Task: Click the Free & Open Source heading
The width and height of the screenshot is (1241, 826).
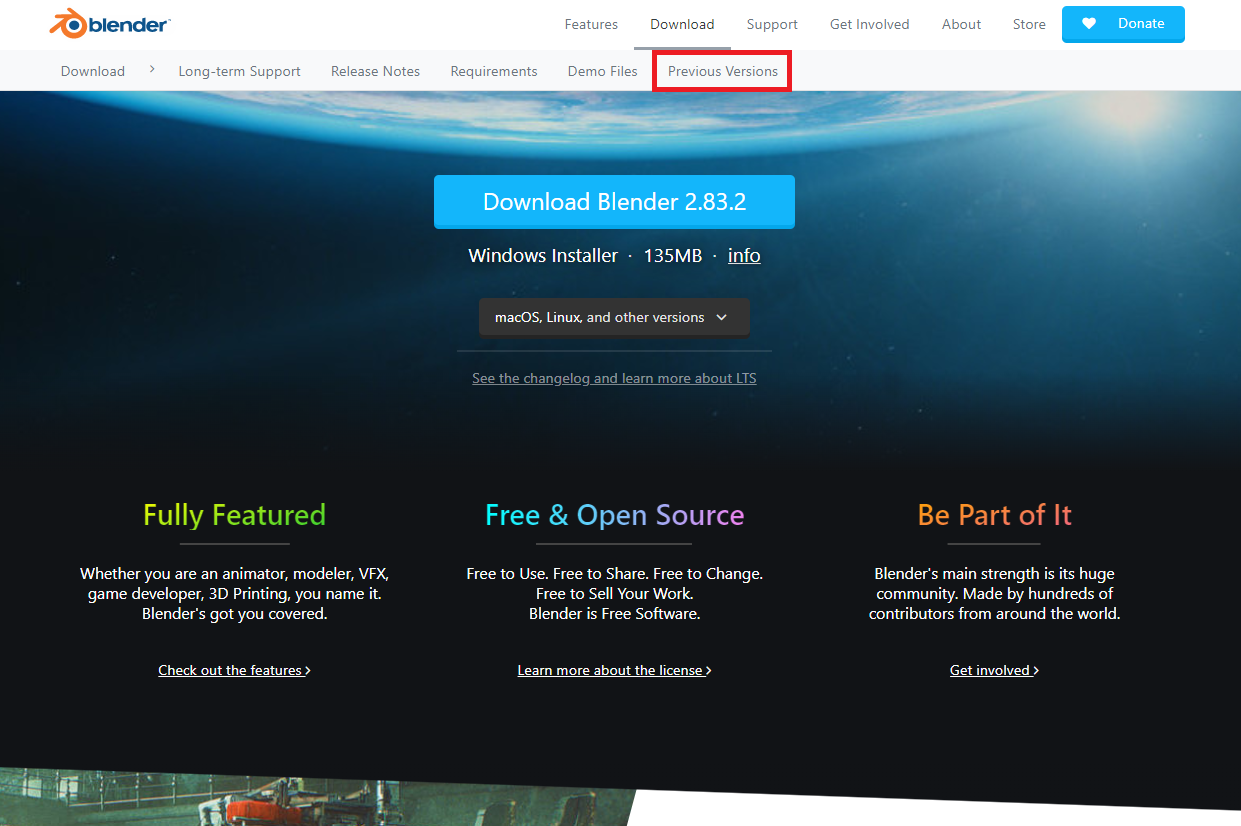Action: (614, 515)
